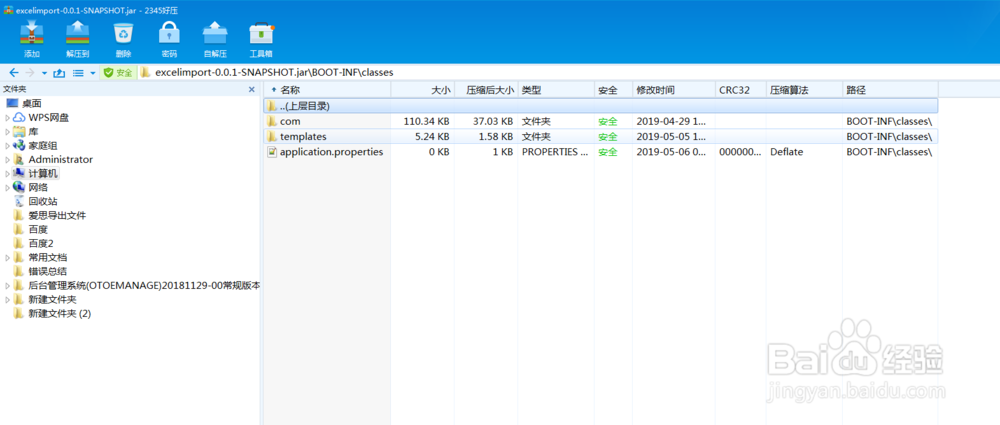This screenshot has width=1000, height=425.
Task: Click 110.34 KB size of com
Action: point(427,121)
